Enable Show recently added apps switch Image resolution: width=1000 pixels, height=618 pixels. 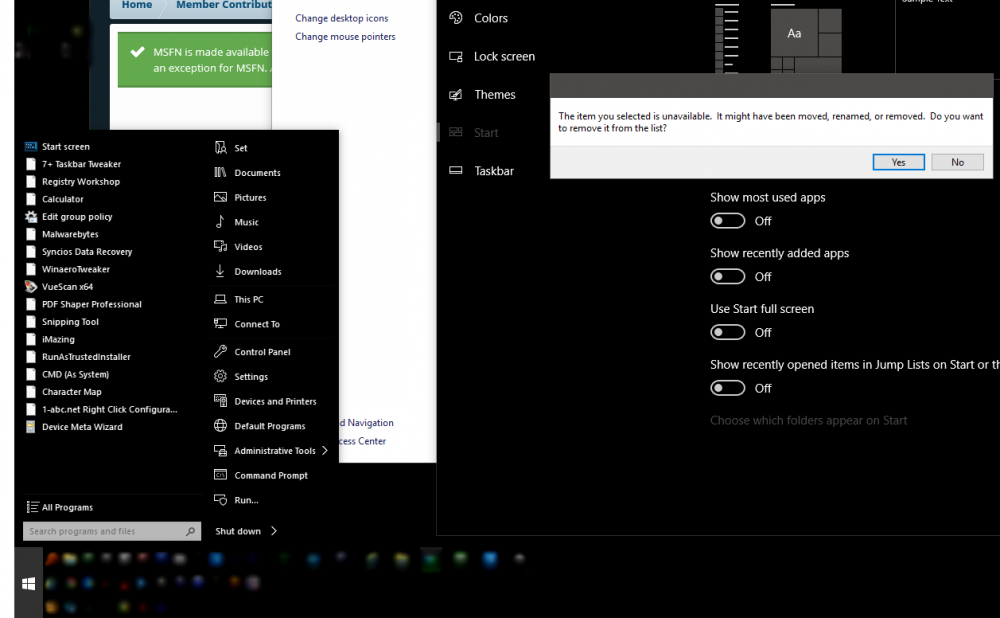coord(728,277)
